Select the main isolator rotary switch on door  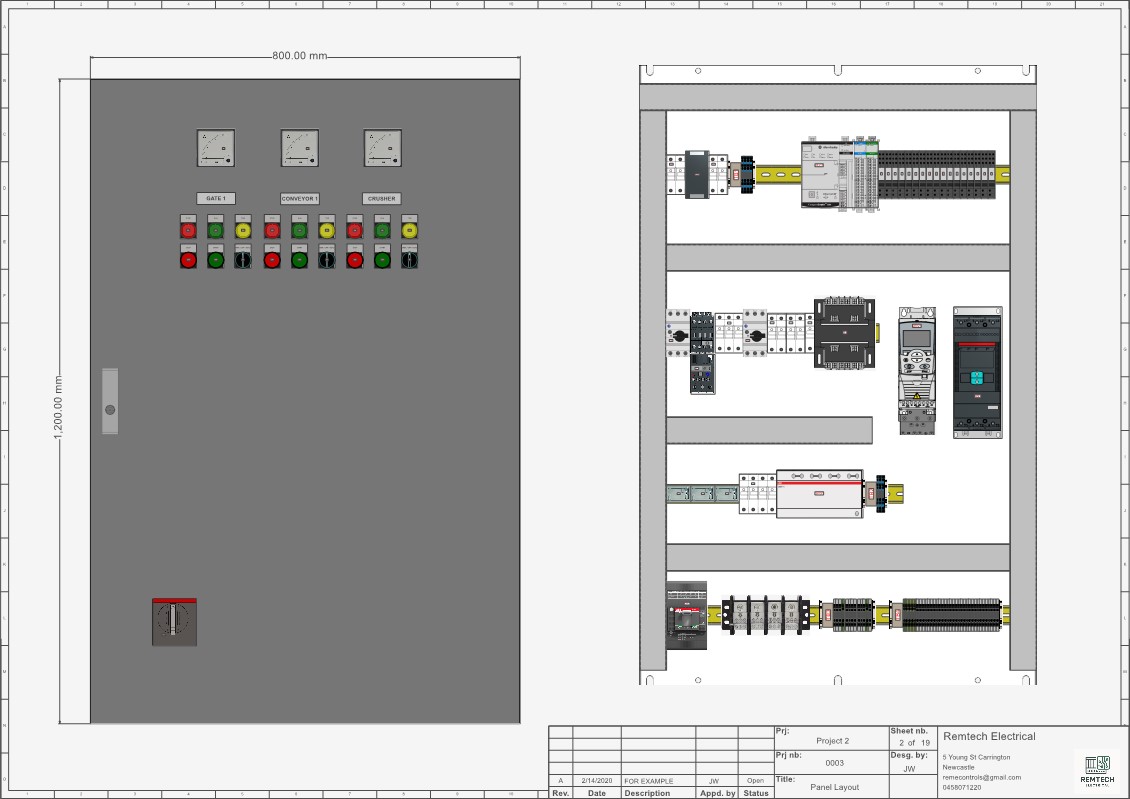click(x=174, y=622)
